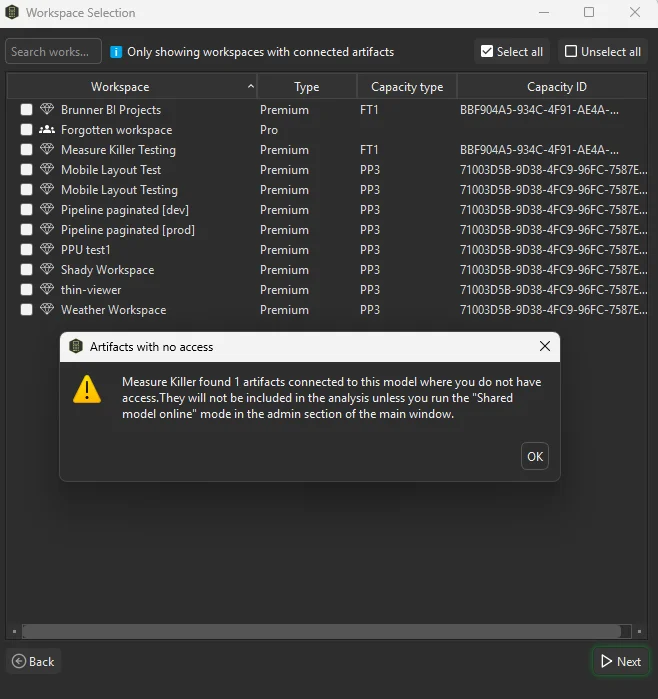Tick the checkbox for Forgotten workspace

(x=26, y=129)
